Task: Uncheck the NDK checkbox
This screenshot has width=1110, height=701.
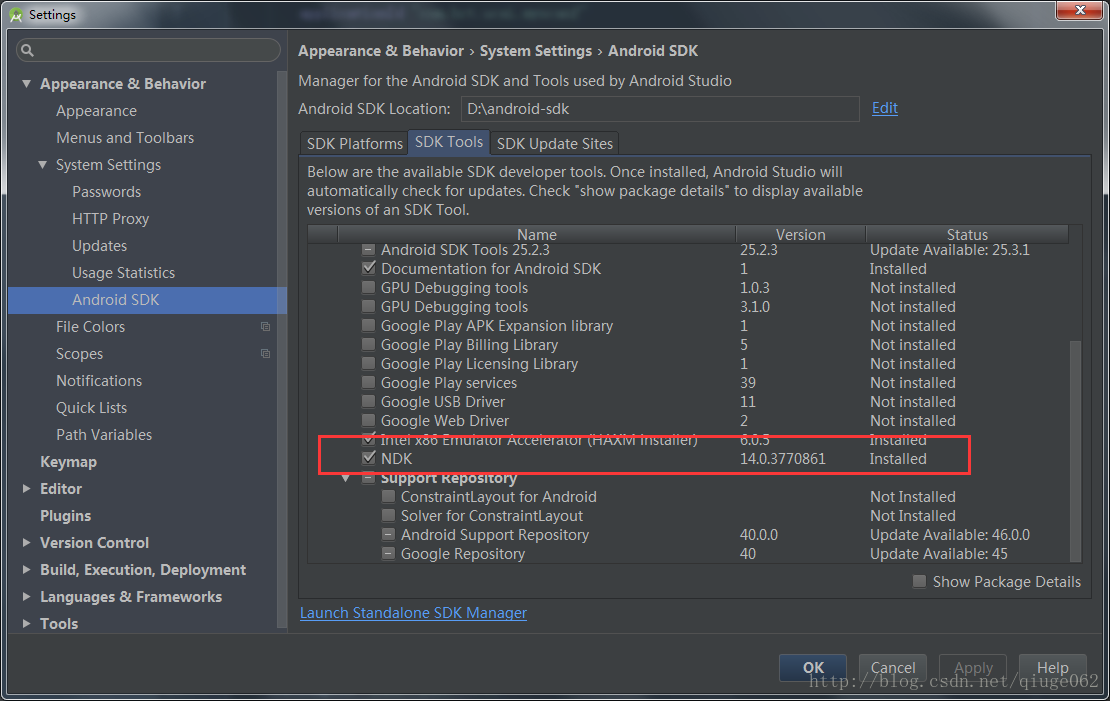Action: coord(369,458)
